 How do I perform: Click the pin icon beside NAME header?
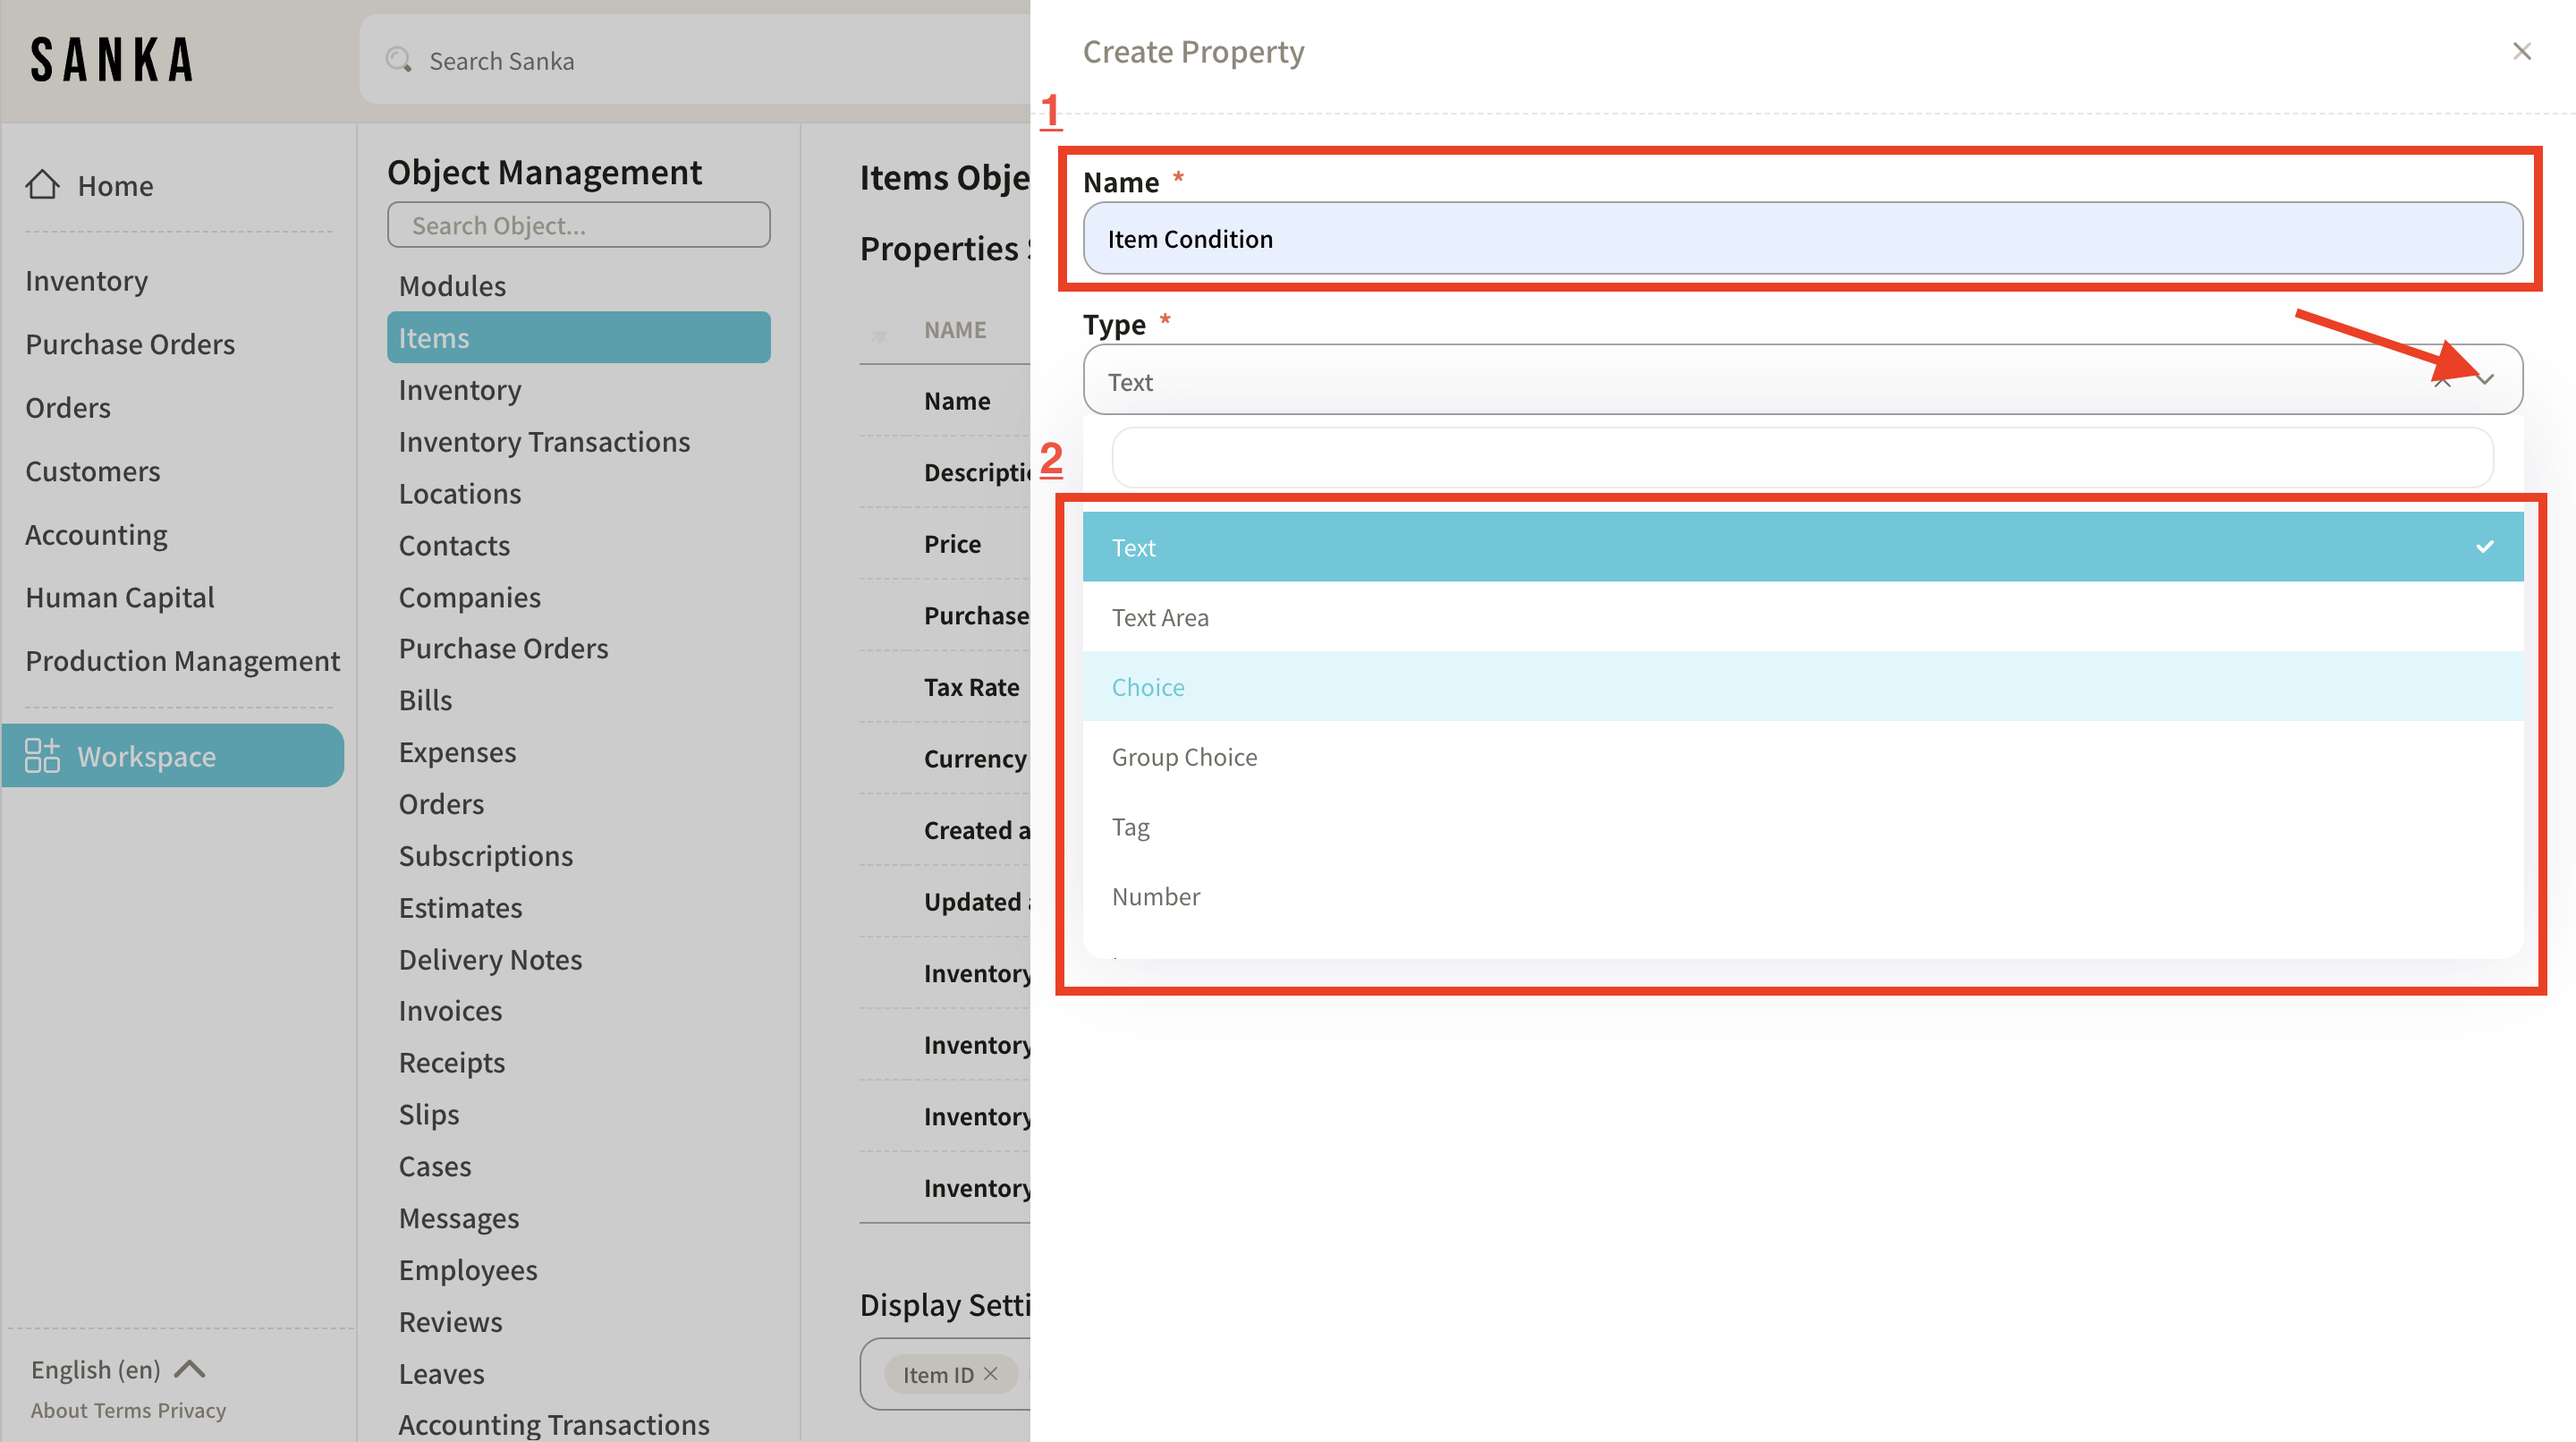(x=879, y=336)
